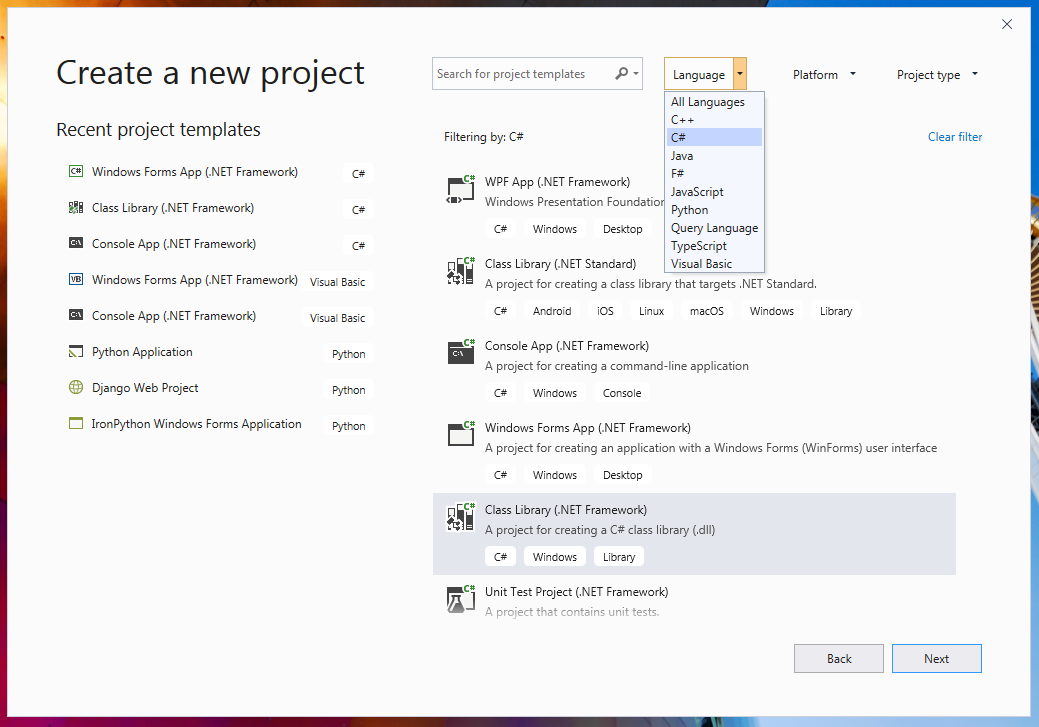1039x727 pixels.
Task: Click the IronPython Windows Forms Application name
Action: [196, 423]
